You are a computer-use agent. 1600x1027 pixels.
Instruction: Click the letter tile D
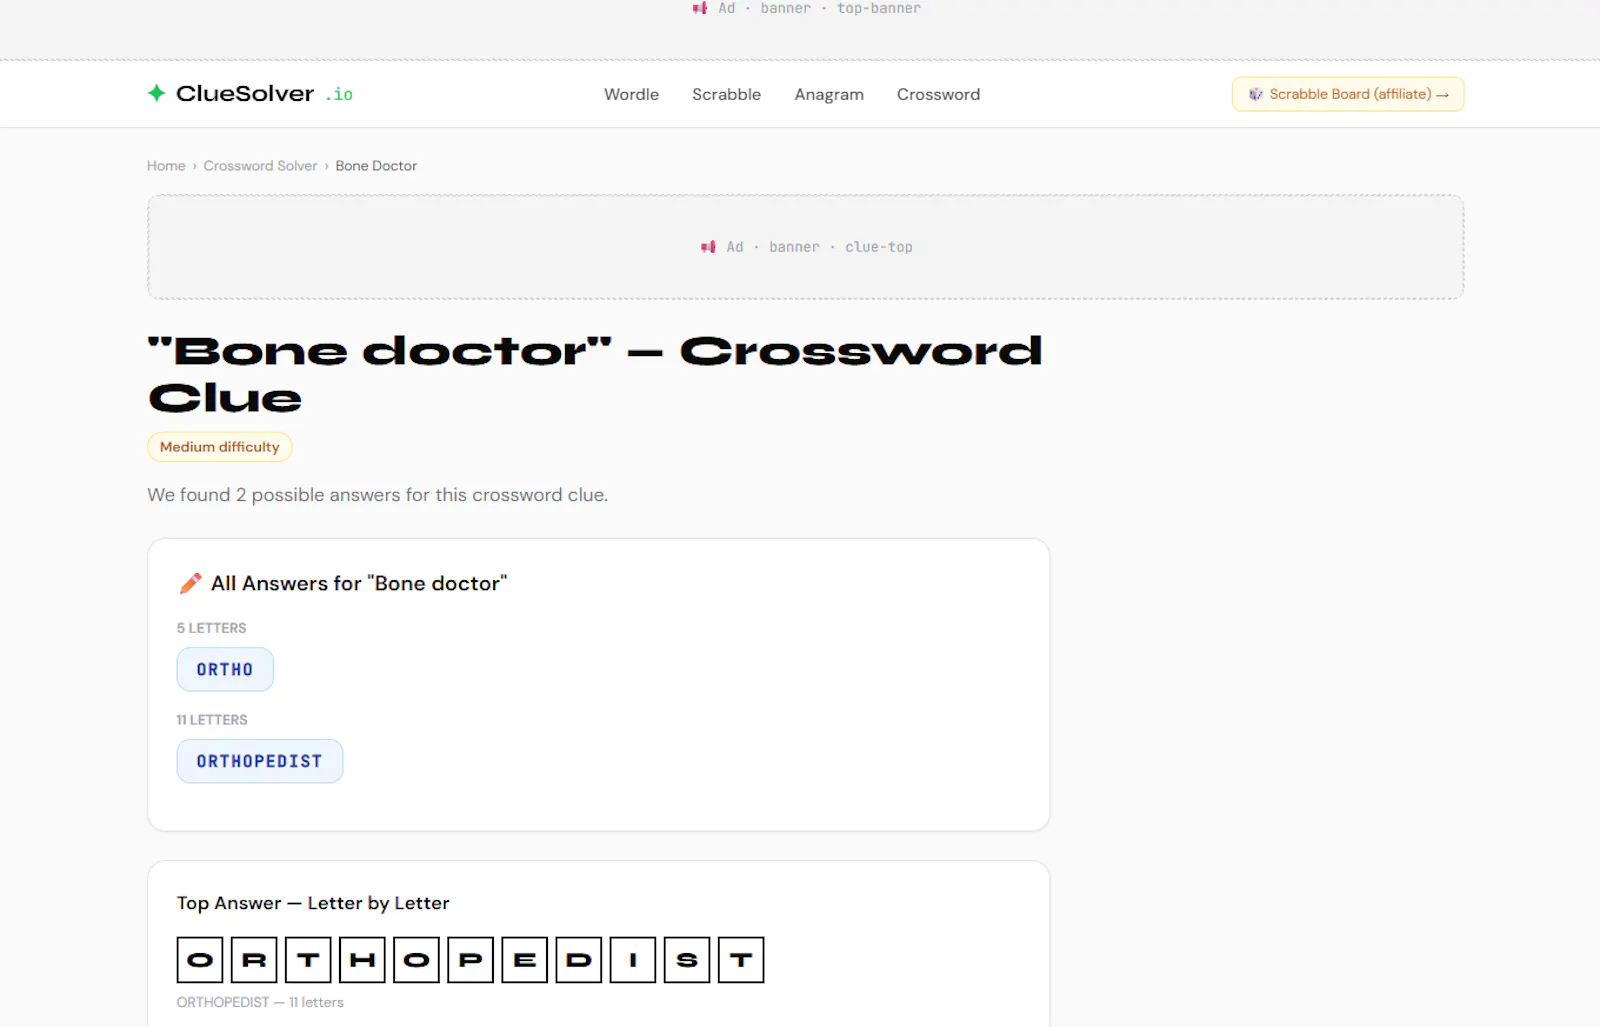click(578, 960)
